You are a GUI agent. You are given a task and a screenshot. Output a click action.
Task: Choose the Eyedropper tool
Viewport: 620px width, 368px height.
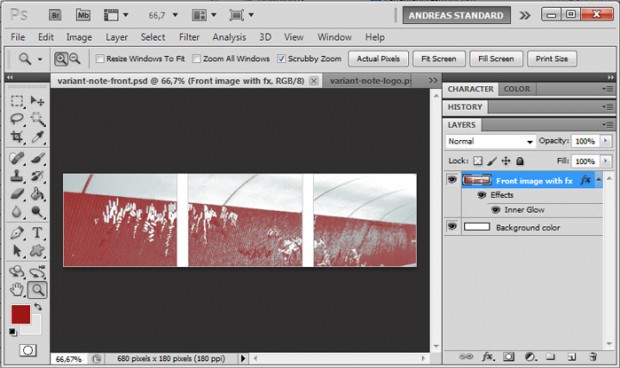point(38,137)
